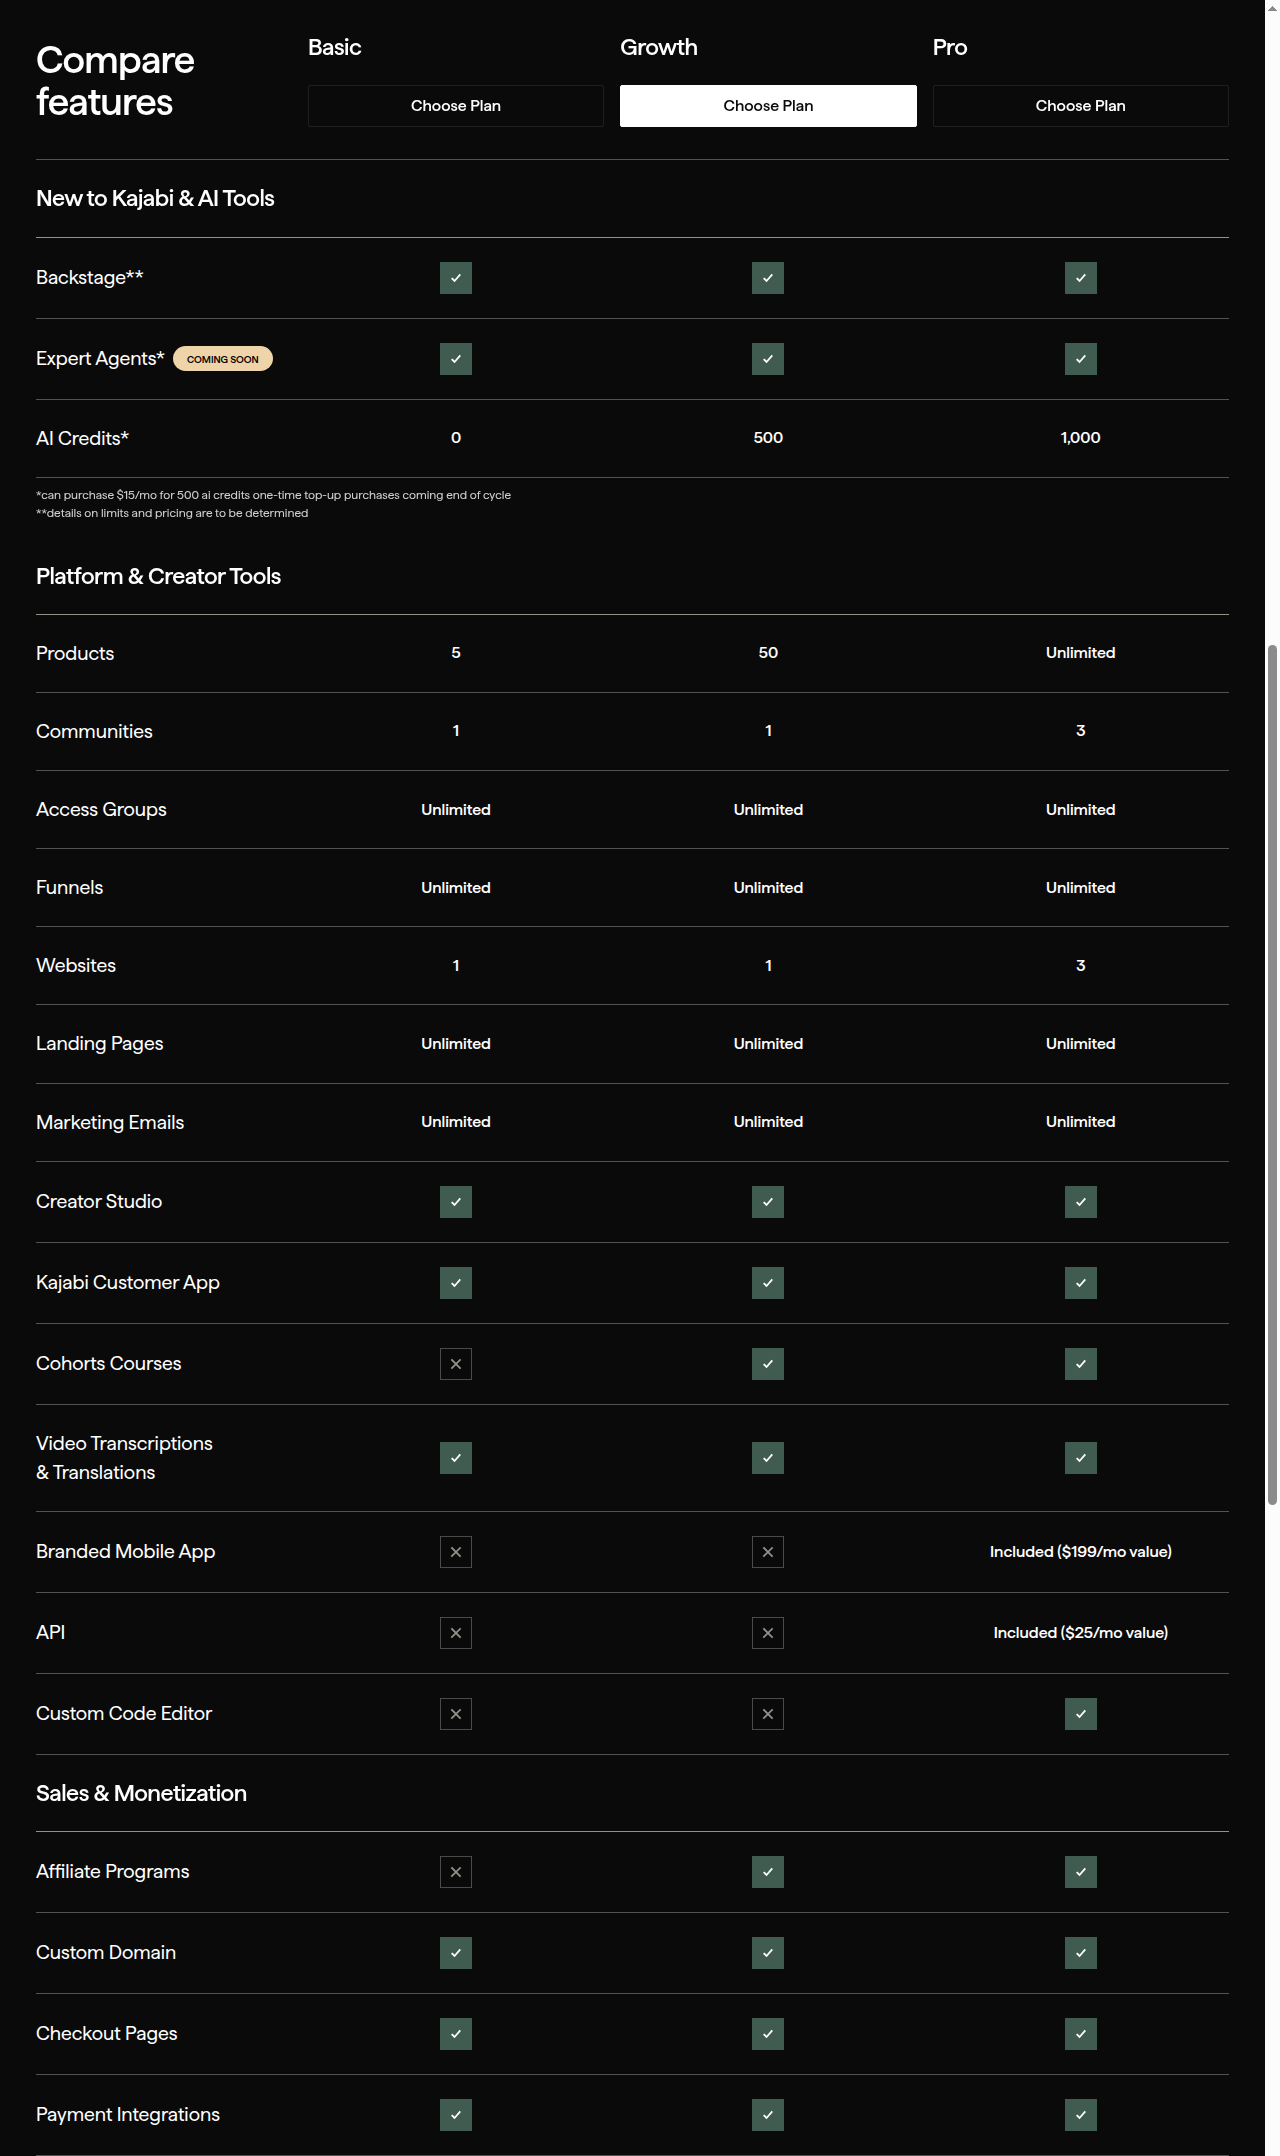
Task: Click the Checkout Pages checkmark under Growth
Action: pyautogui.click(x=768, y=2034)
